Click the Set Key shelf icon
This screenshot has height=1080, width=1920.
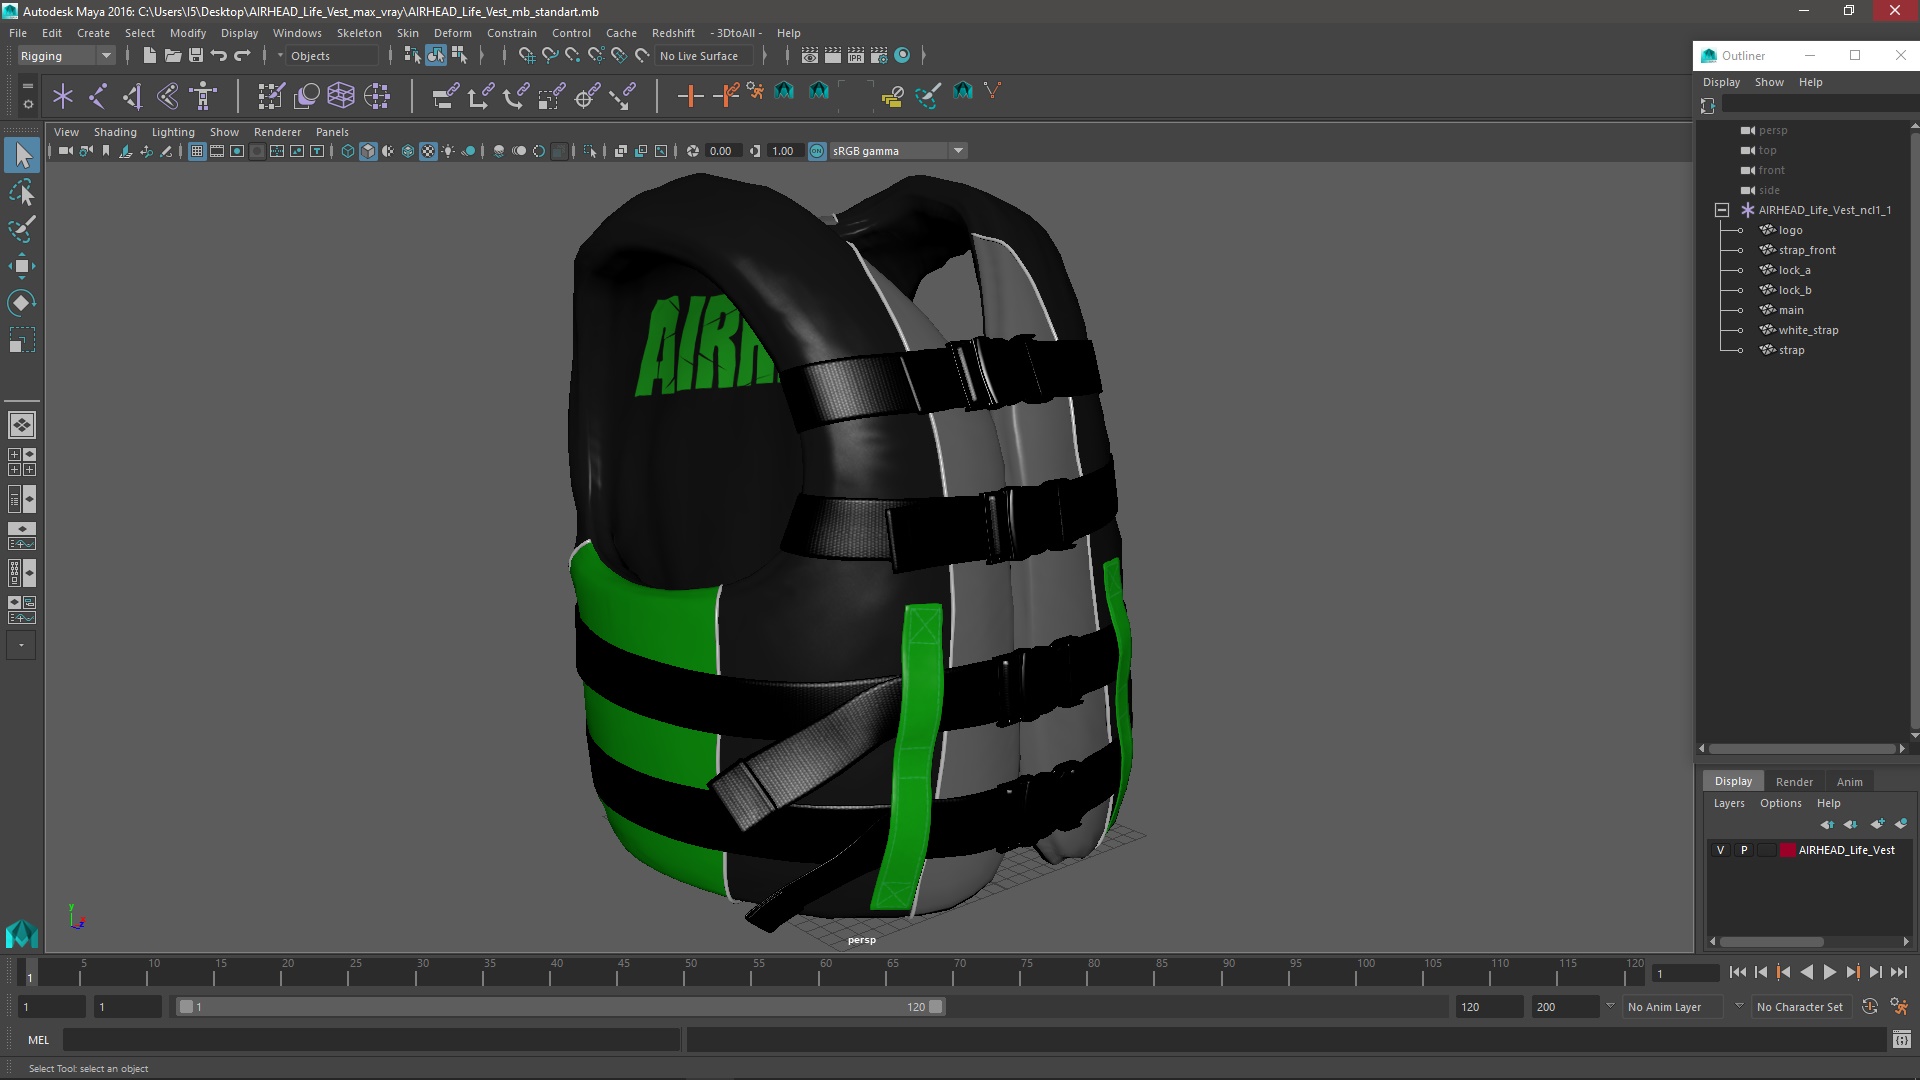tap(690, 96)
